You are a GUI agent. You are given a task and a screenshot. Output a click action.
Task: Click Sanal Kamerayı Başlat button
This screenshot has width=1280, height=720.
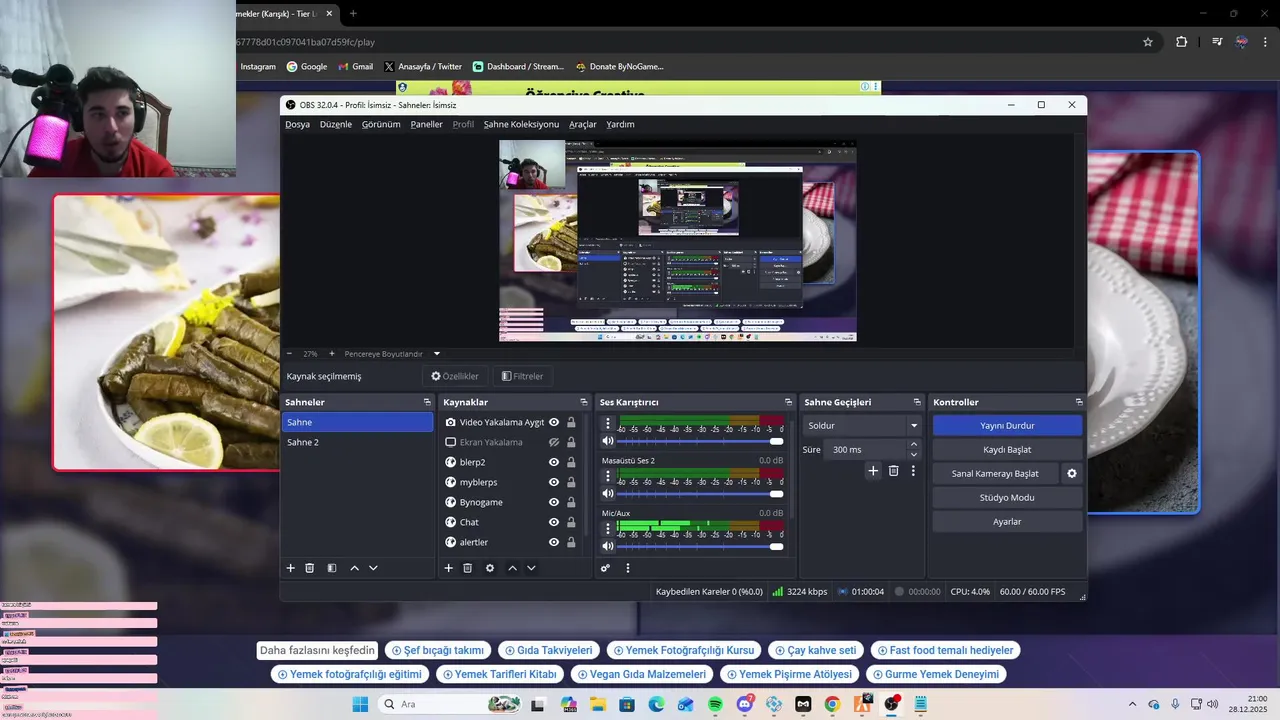click(x=995, y=473)
